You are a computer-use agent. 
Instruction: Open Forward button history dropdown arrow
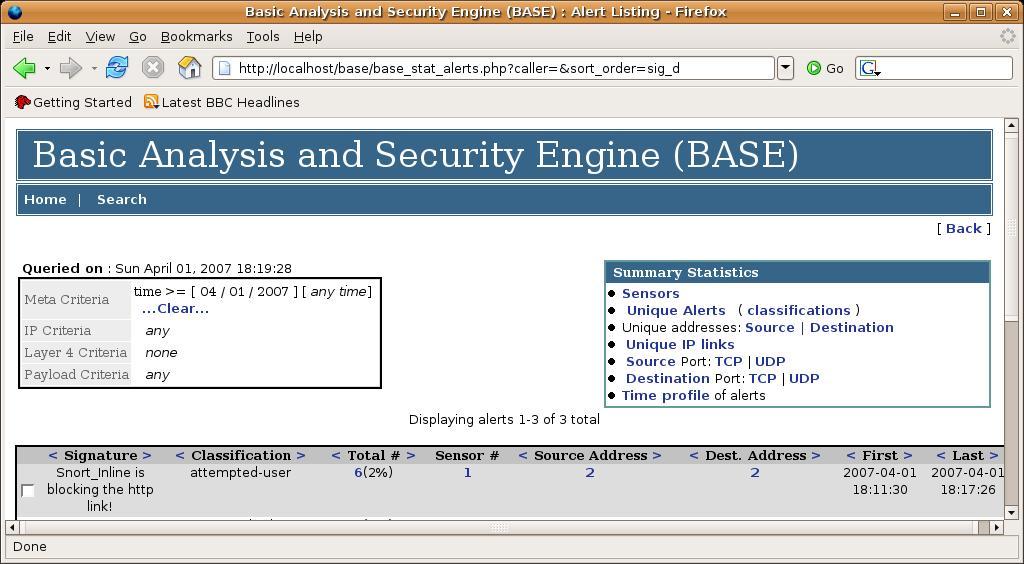pyautogui.click(x=94, y=68)
